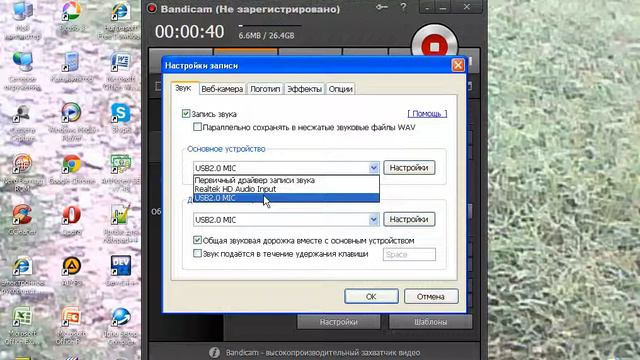Click the info icon in Bandicam footer

214,352
